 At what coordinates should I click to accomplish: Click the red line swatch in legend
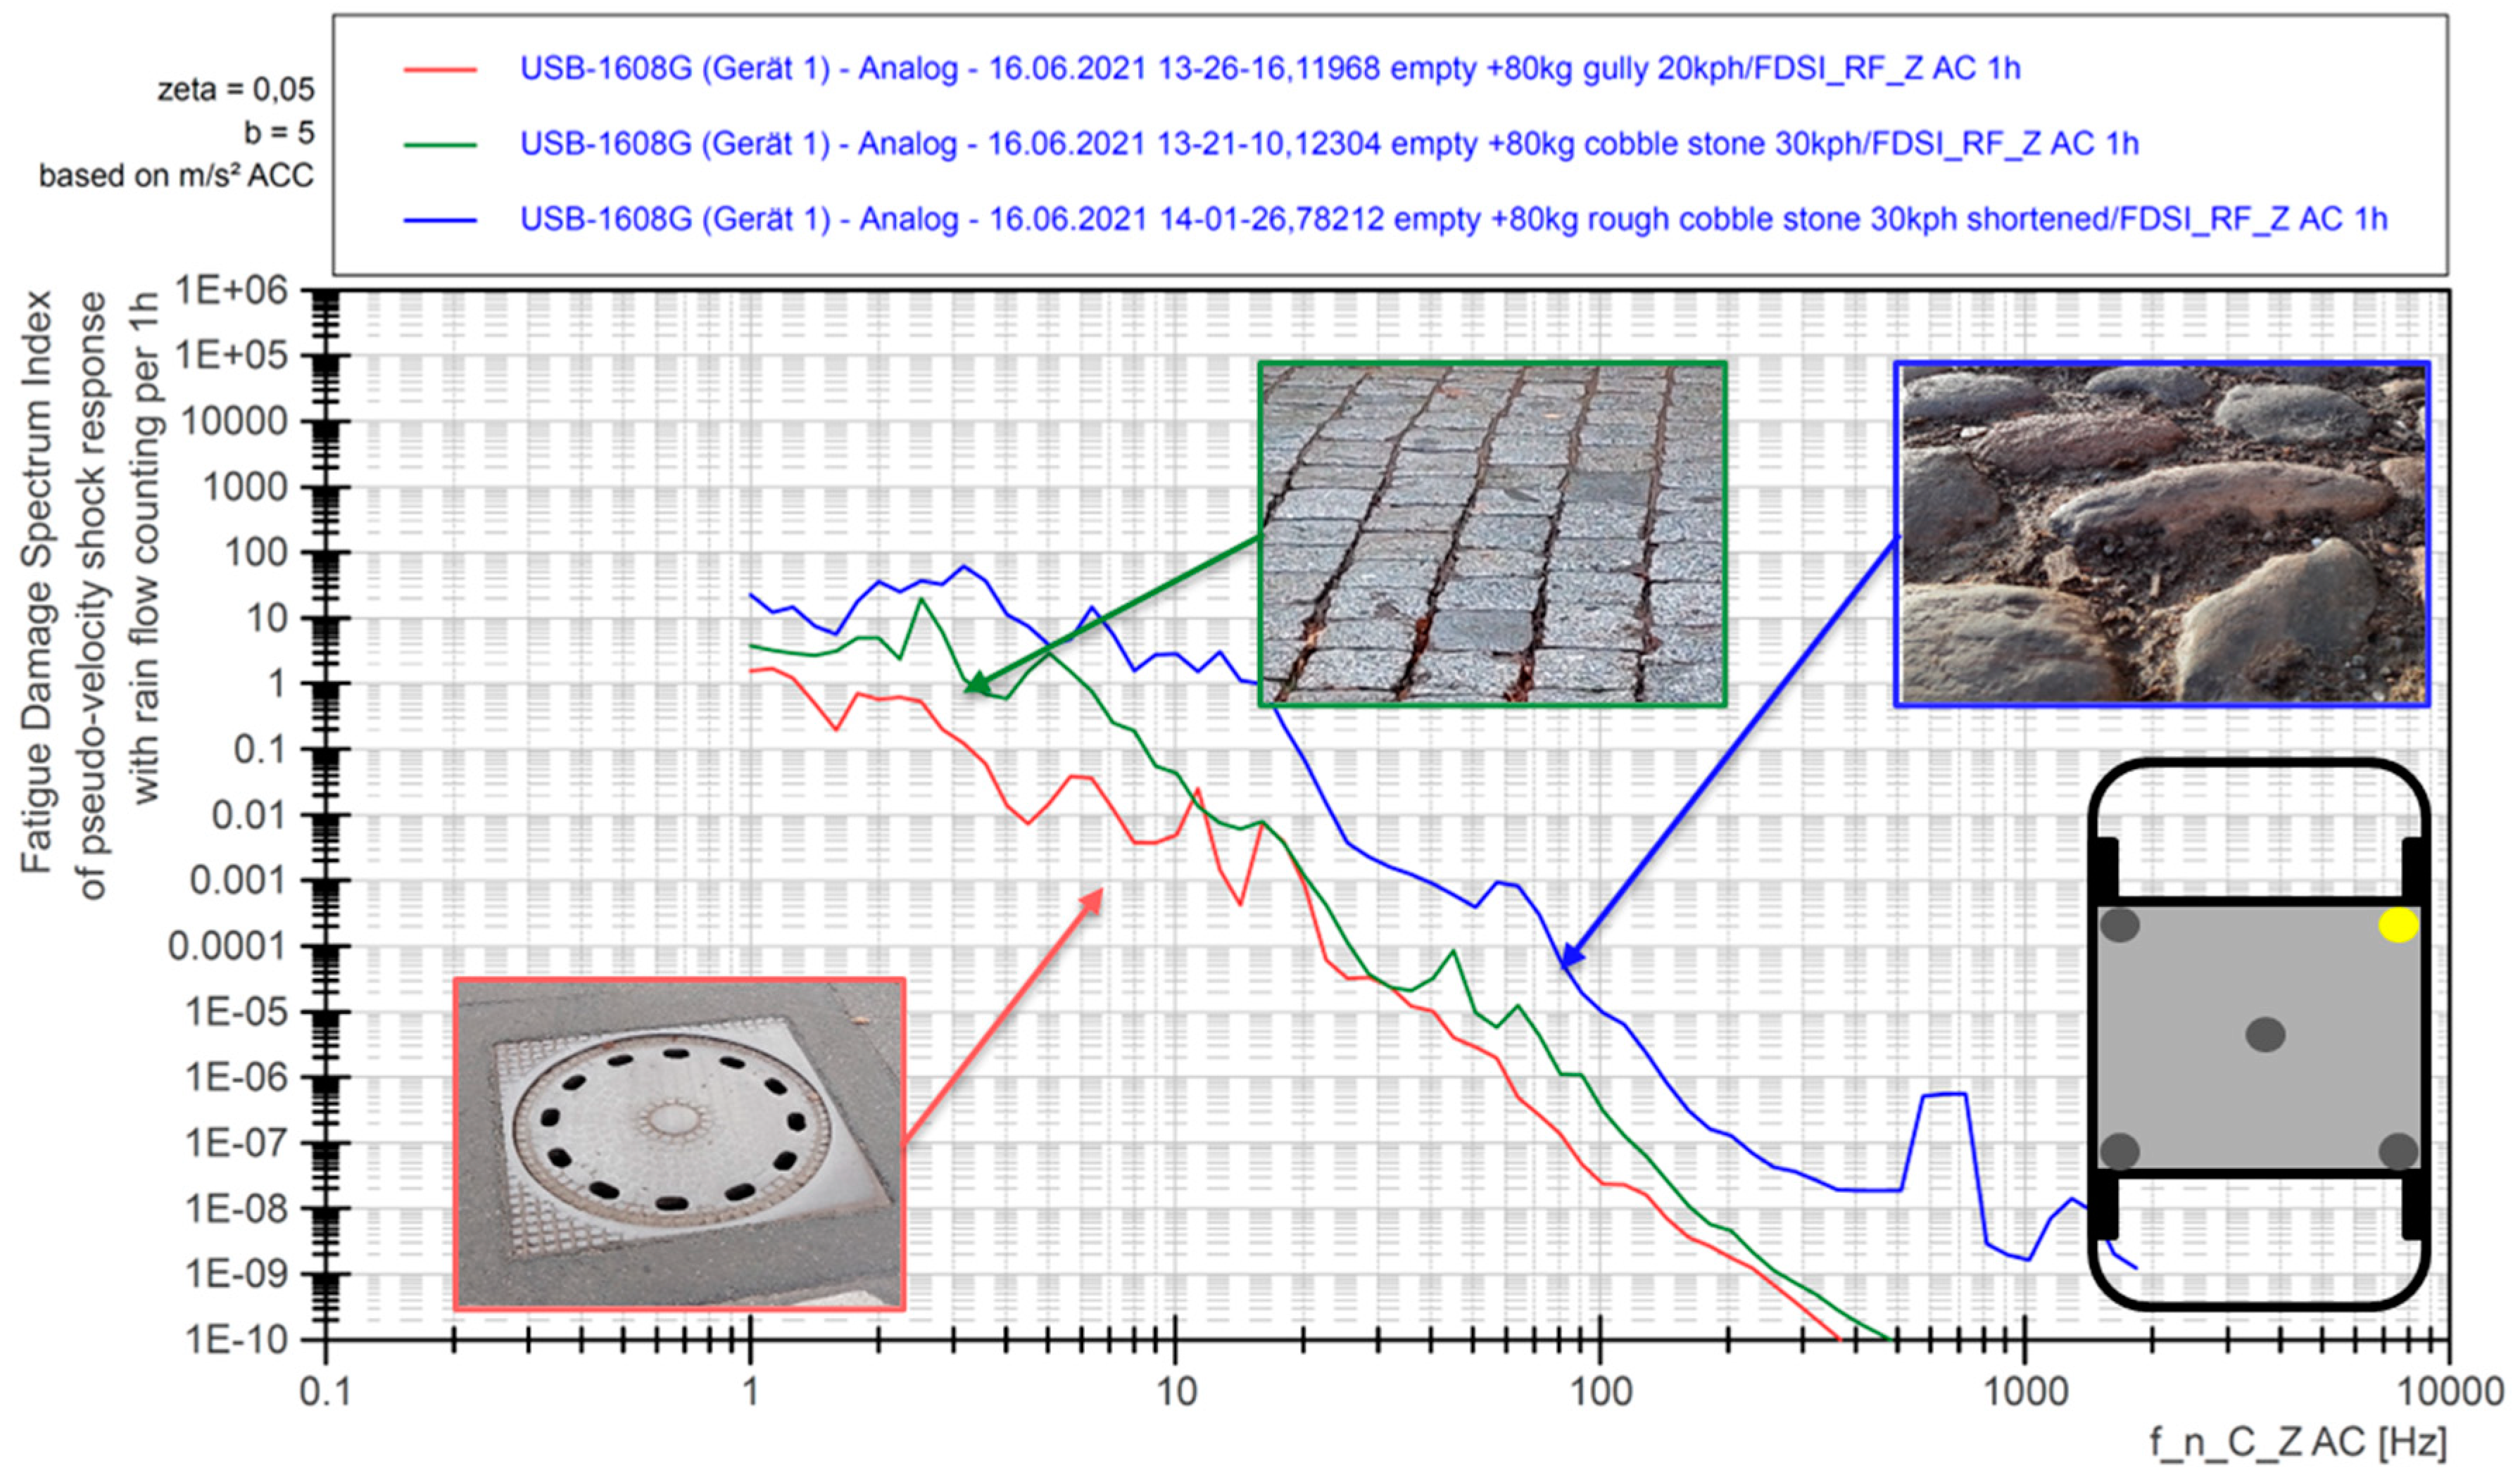[440, 70]
